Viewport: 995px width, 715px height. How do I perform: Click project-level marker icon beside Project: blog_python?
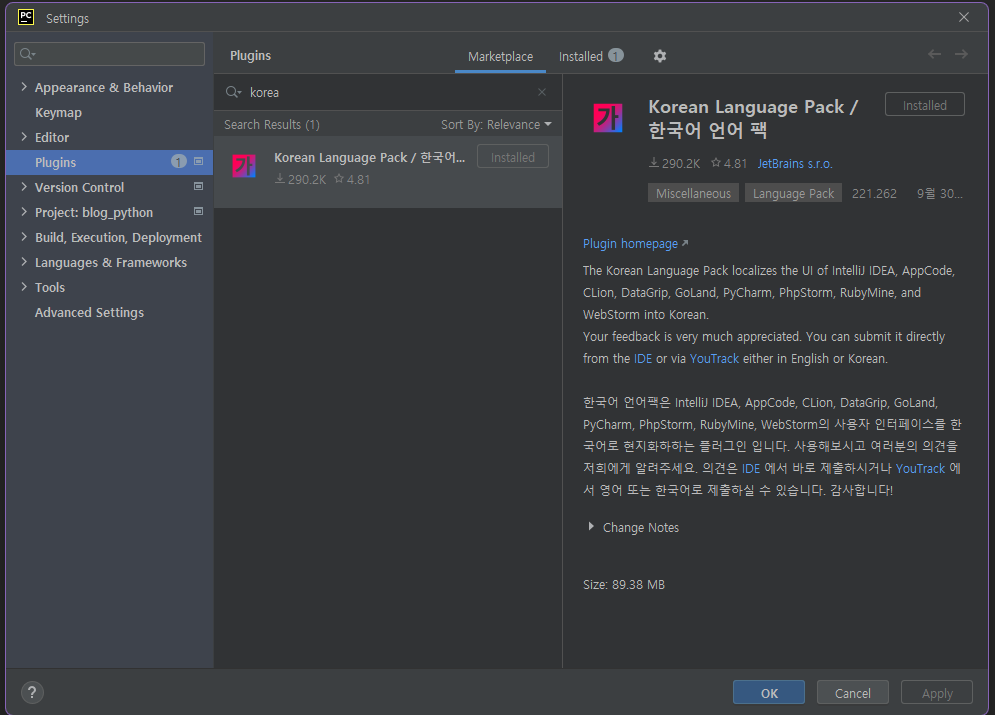click(x=198, y=211)
